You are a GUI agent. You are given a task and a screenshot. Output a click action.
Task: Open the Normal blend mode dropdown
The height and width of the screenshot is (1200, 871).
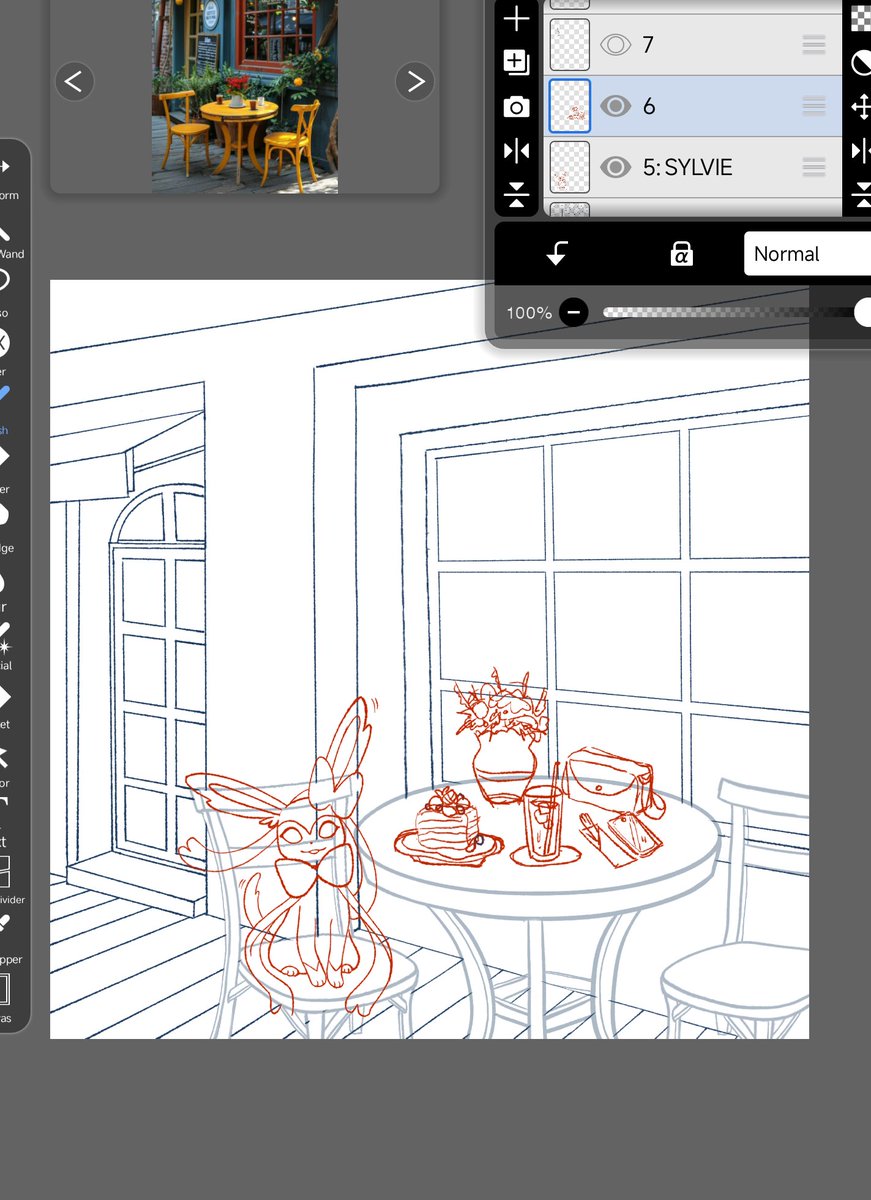point(807,254)
